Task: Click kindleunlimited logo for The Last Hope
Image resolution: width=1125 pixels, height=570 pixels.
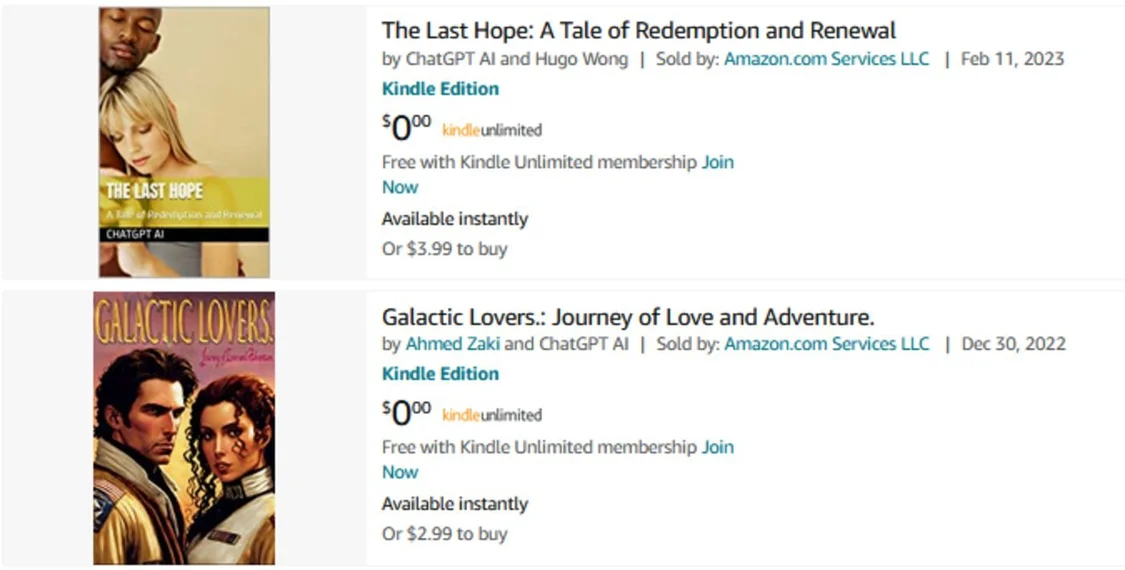Action: coord(492,131)
